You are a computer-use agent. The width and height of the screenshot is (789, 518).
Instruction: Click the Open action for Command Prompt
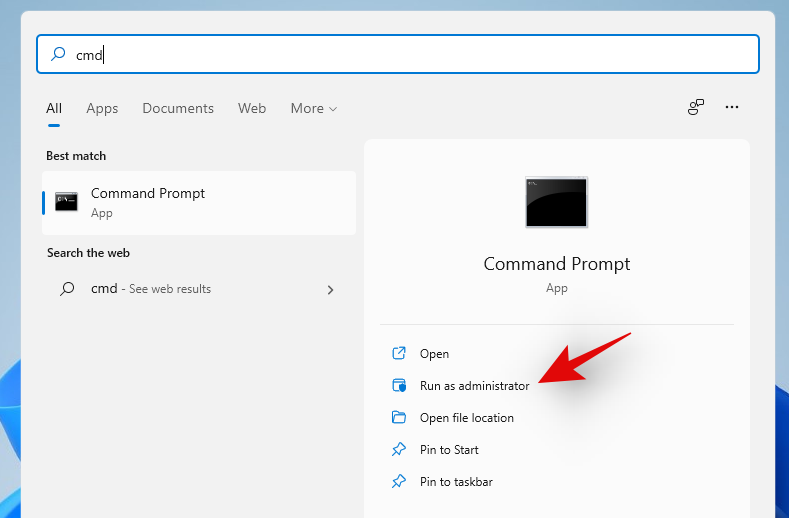[434, 354]
